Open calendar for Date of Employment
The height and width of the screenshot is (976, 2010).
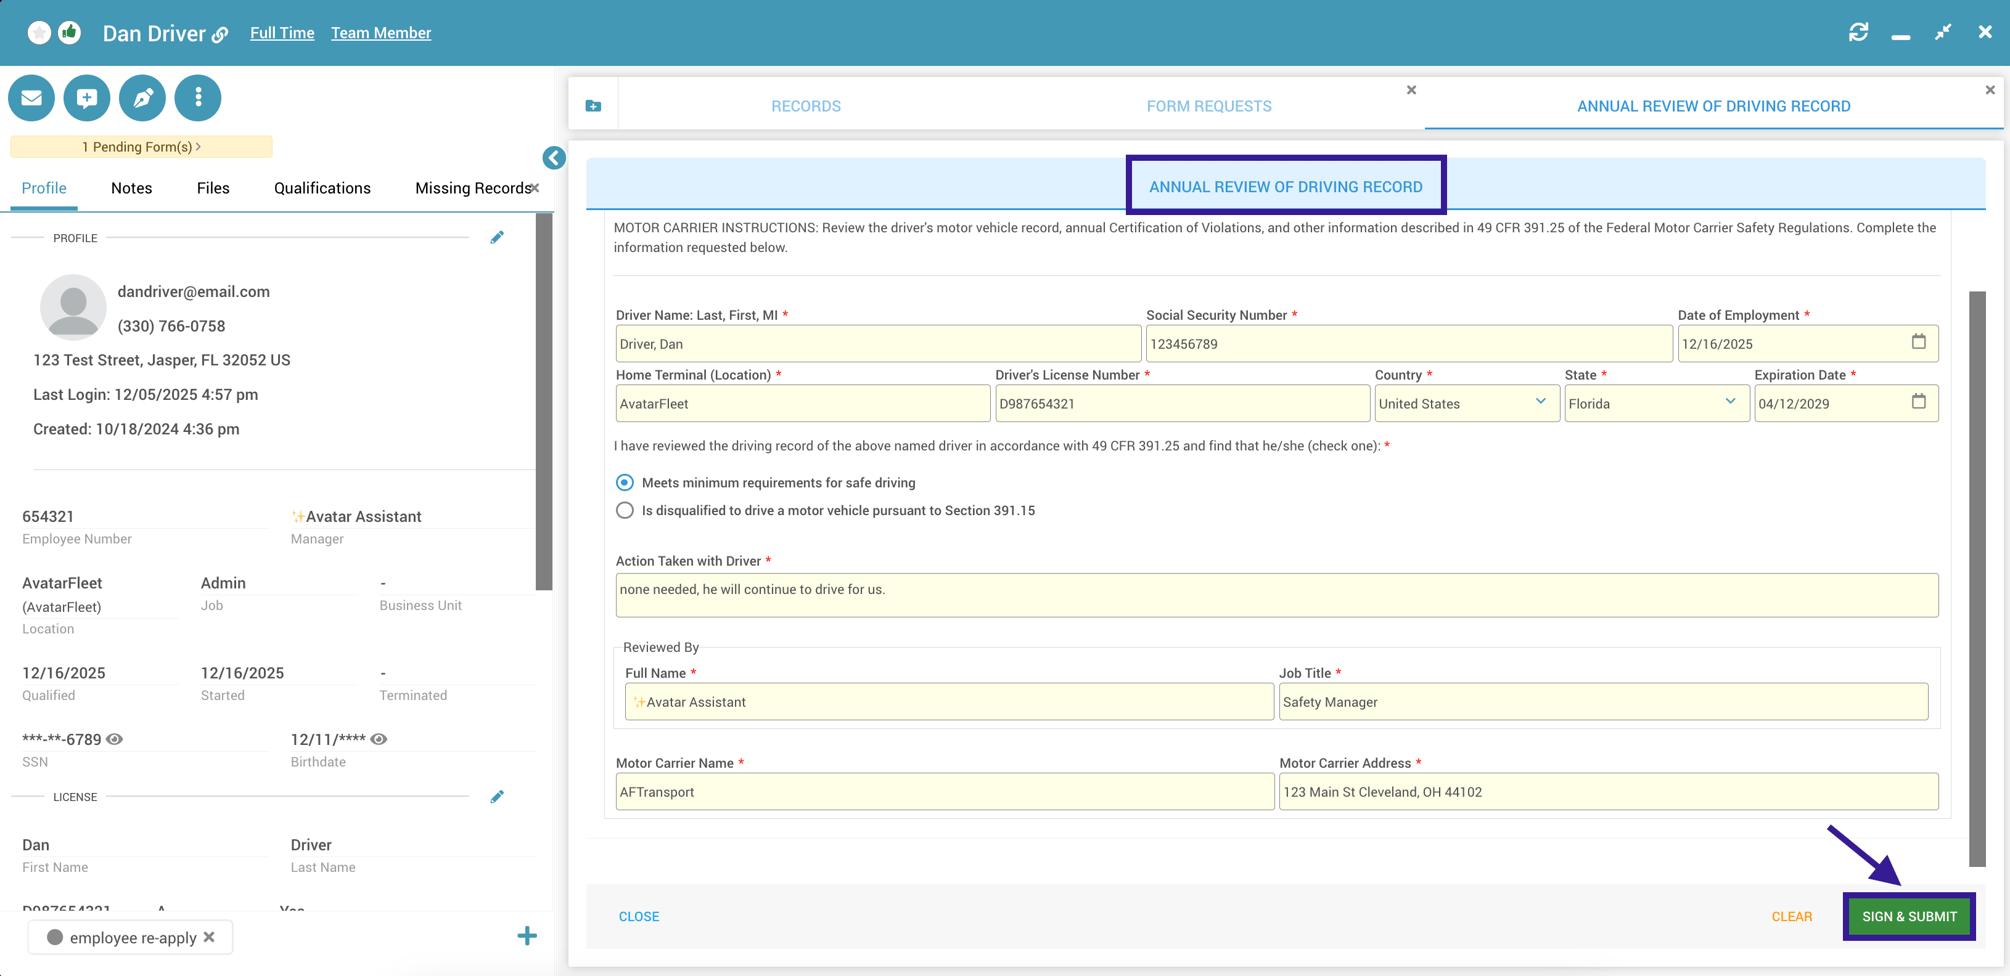click(1918, 342)
